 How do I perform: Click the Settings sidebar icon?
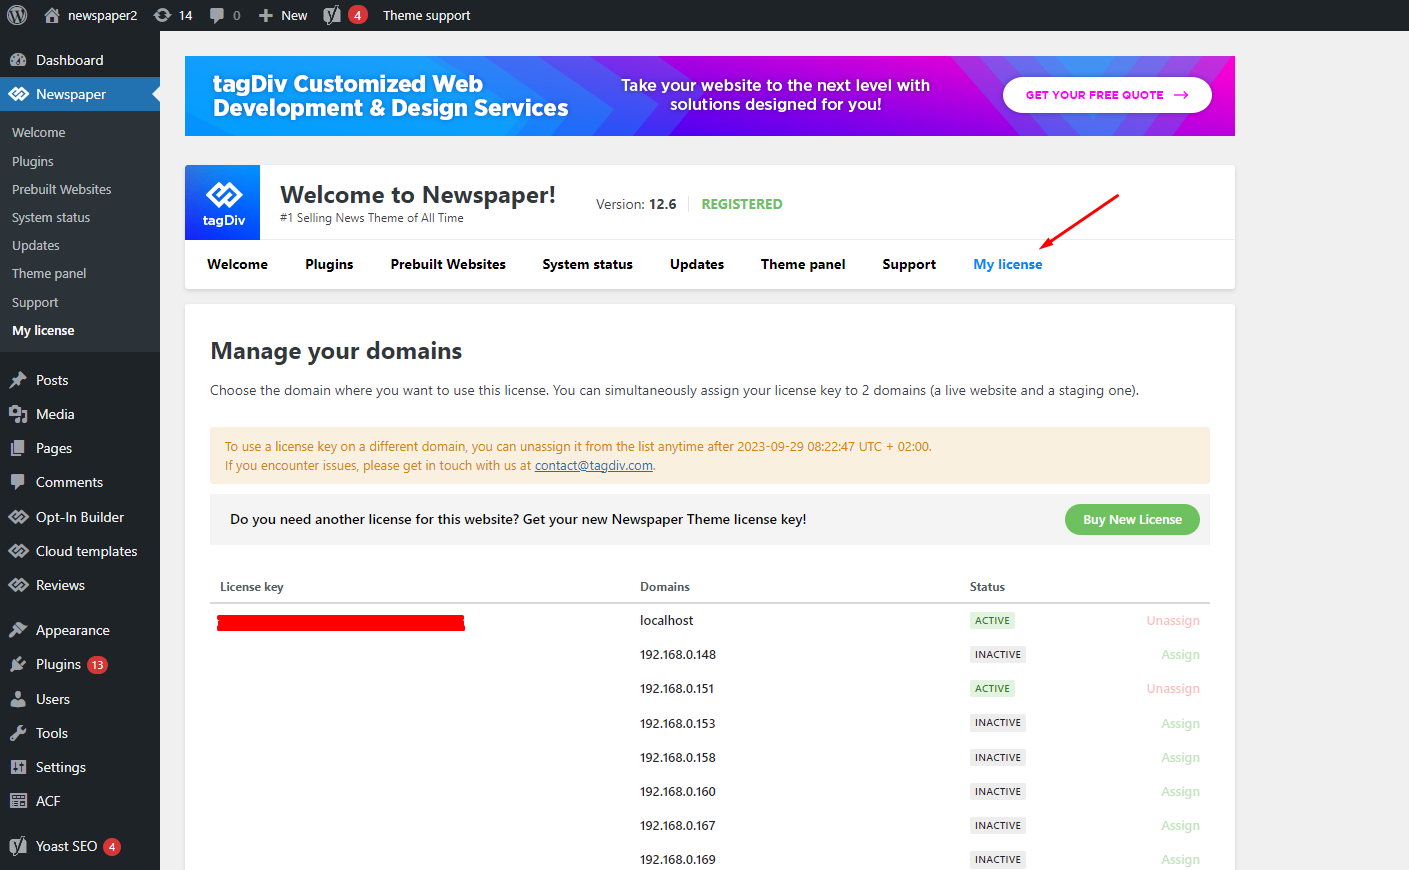point(18,767)
